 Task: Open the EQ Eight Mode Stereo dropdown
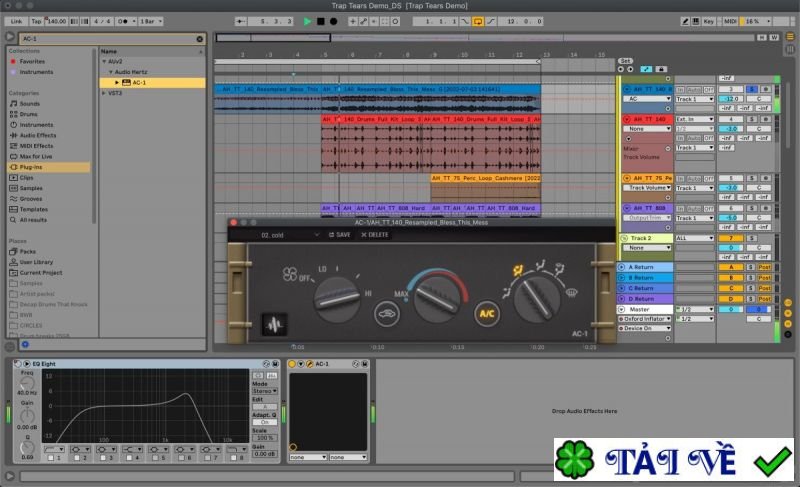pos(263,393)
